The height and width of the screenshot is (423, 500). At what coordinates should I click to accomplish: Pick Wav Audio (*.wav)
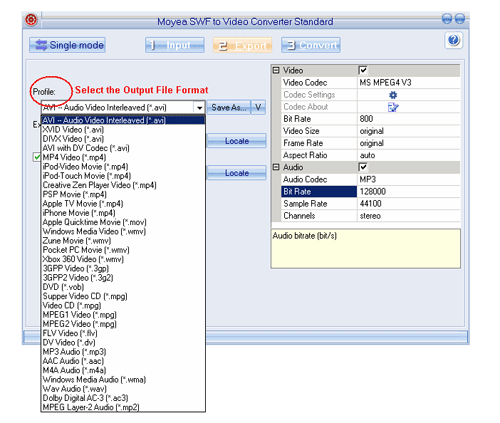click(x=123, y=388)
